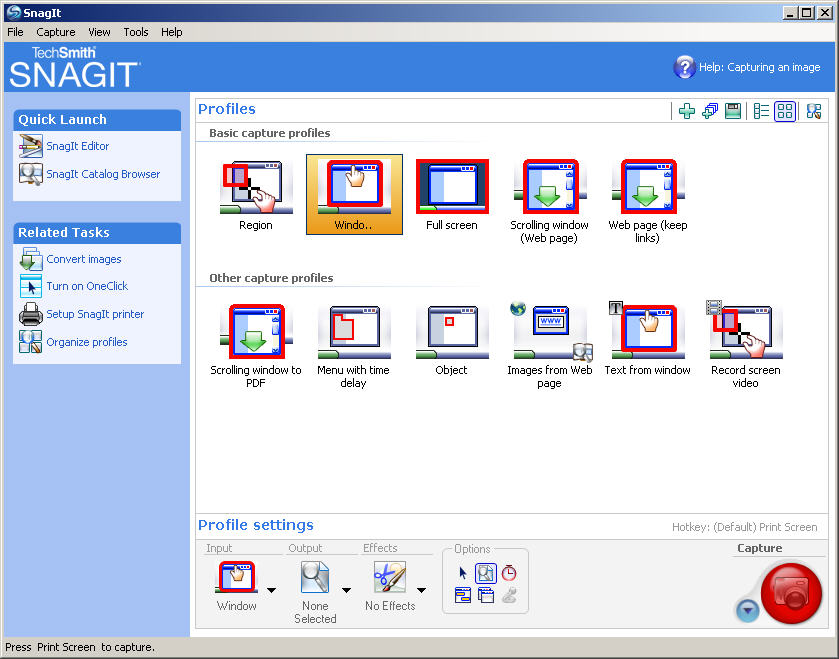Pick Images from Web page profile
Image resolution: width=839 pixels, height=659 pixels.
tap(550, 347)
